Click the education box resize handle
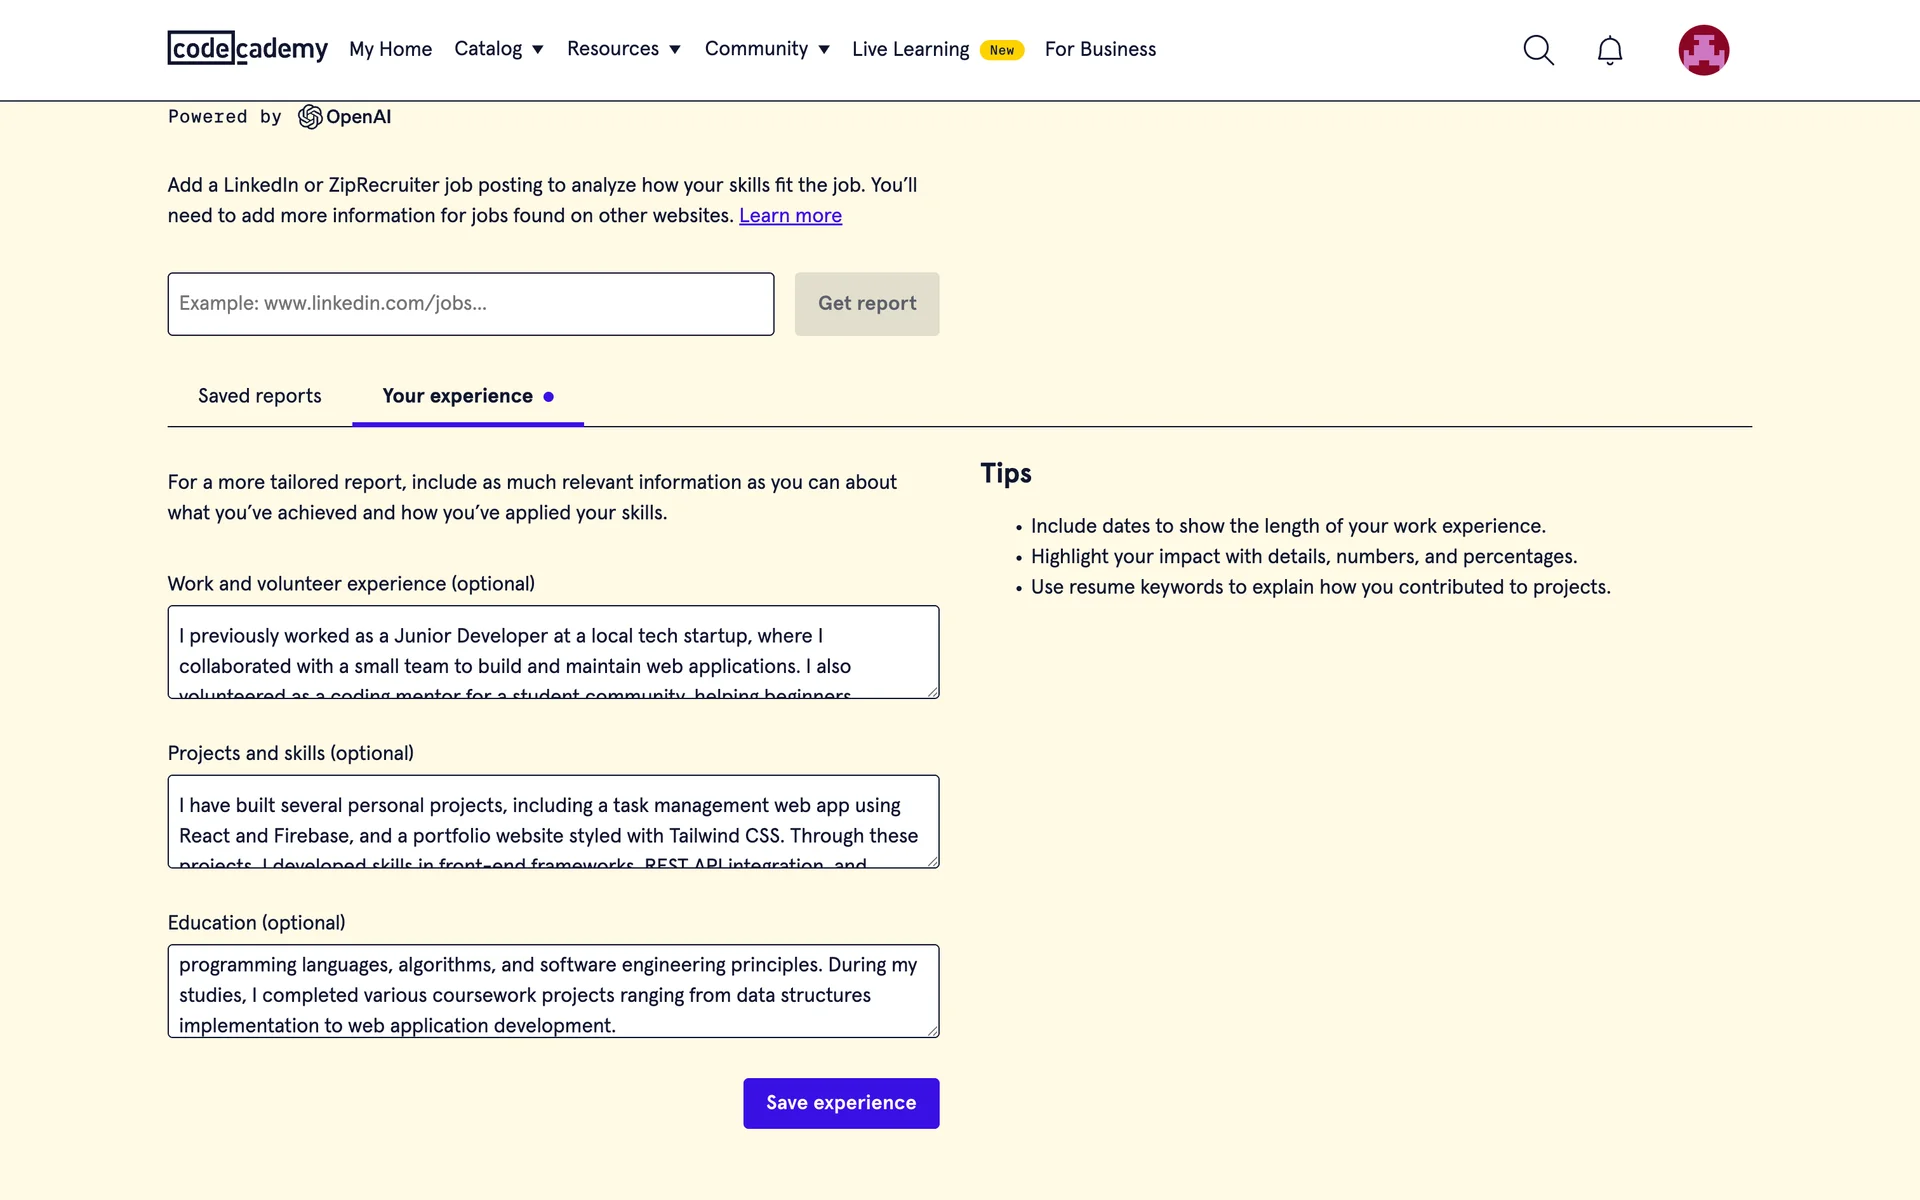 click(x=932, y=1031)
